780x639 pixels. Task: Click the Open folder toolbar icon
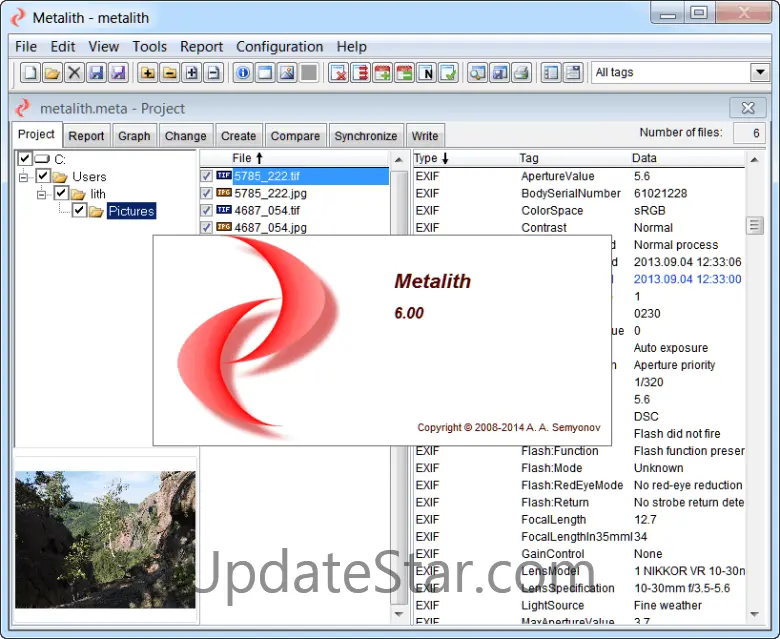click(52, 73)
